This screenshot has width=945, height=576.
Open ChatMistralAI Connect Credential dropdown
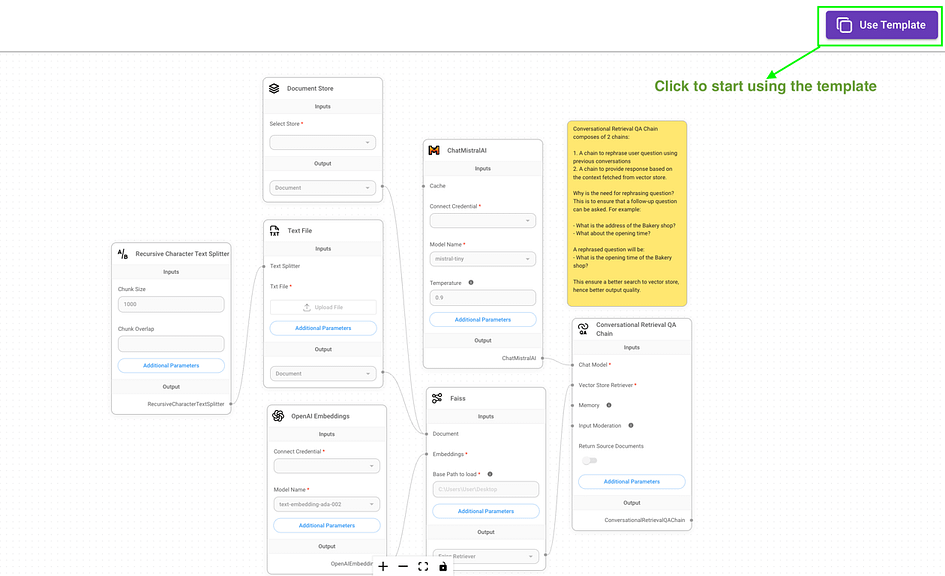pyautogui.click(x=482, y=221)
